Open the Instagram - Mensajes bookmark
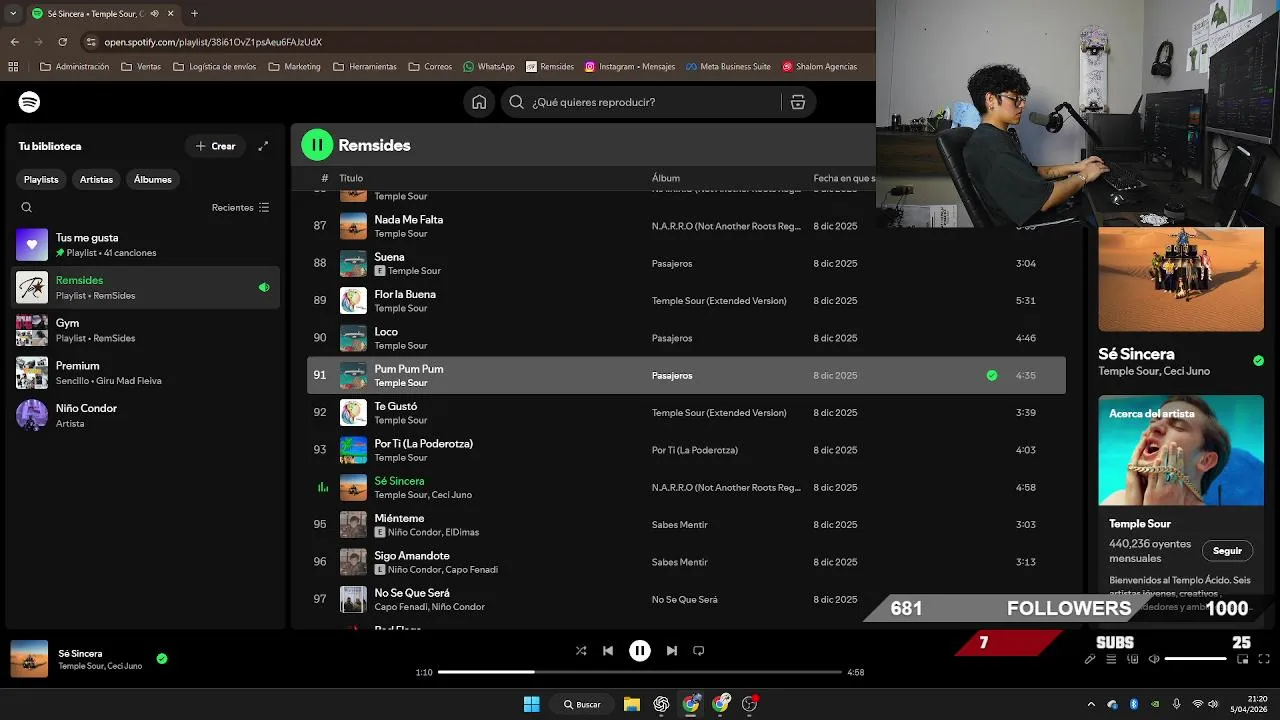This screenshot has width=1280, height=720. (630, 67)
